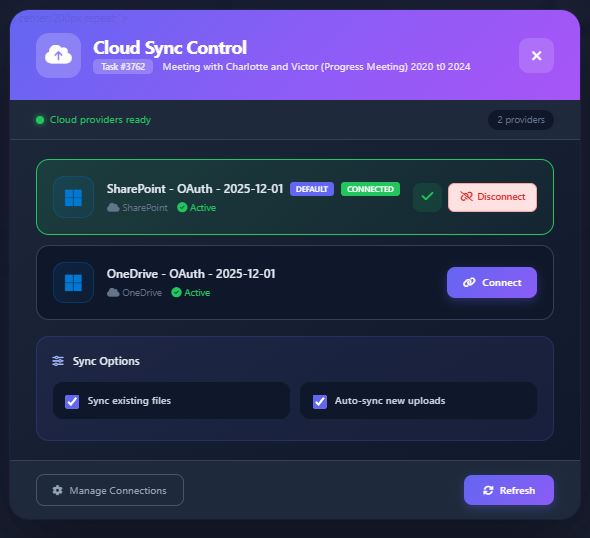Viewport: 590px width, 538px height.
Task: Click the cloud upload icon in header
Action: coord(58,55)
